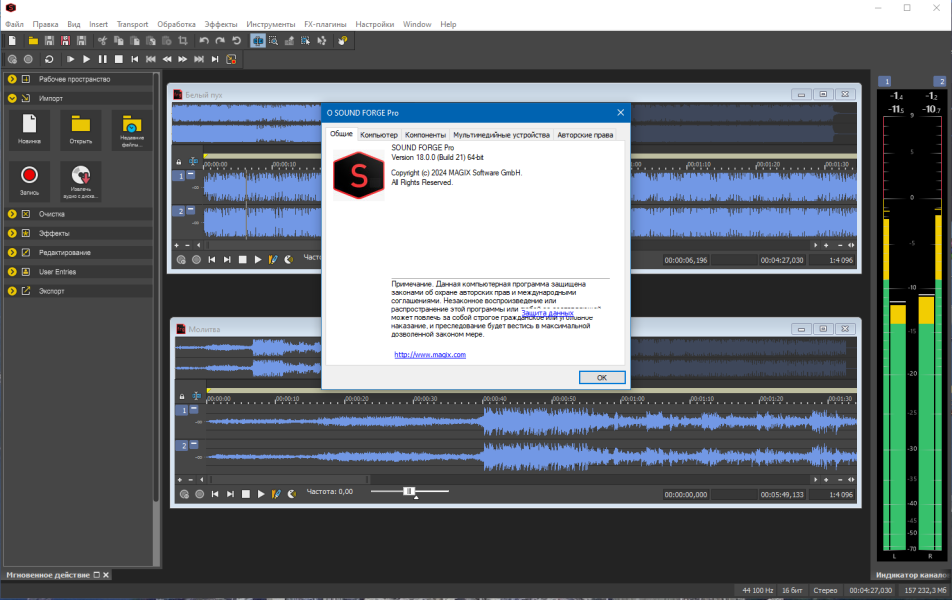Rewind using the main transport toolbar
The width and height of the screenshot is (952, 600).
pos(167,59)
